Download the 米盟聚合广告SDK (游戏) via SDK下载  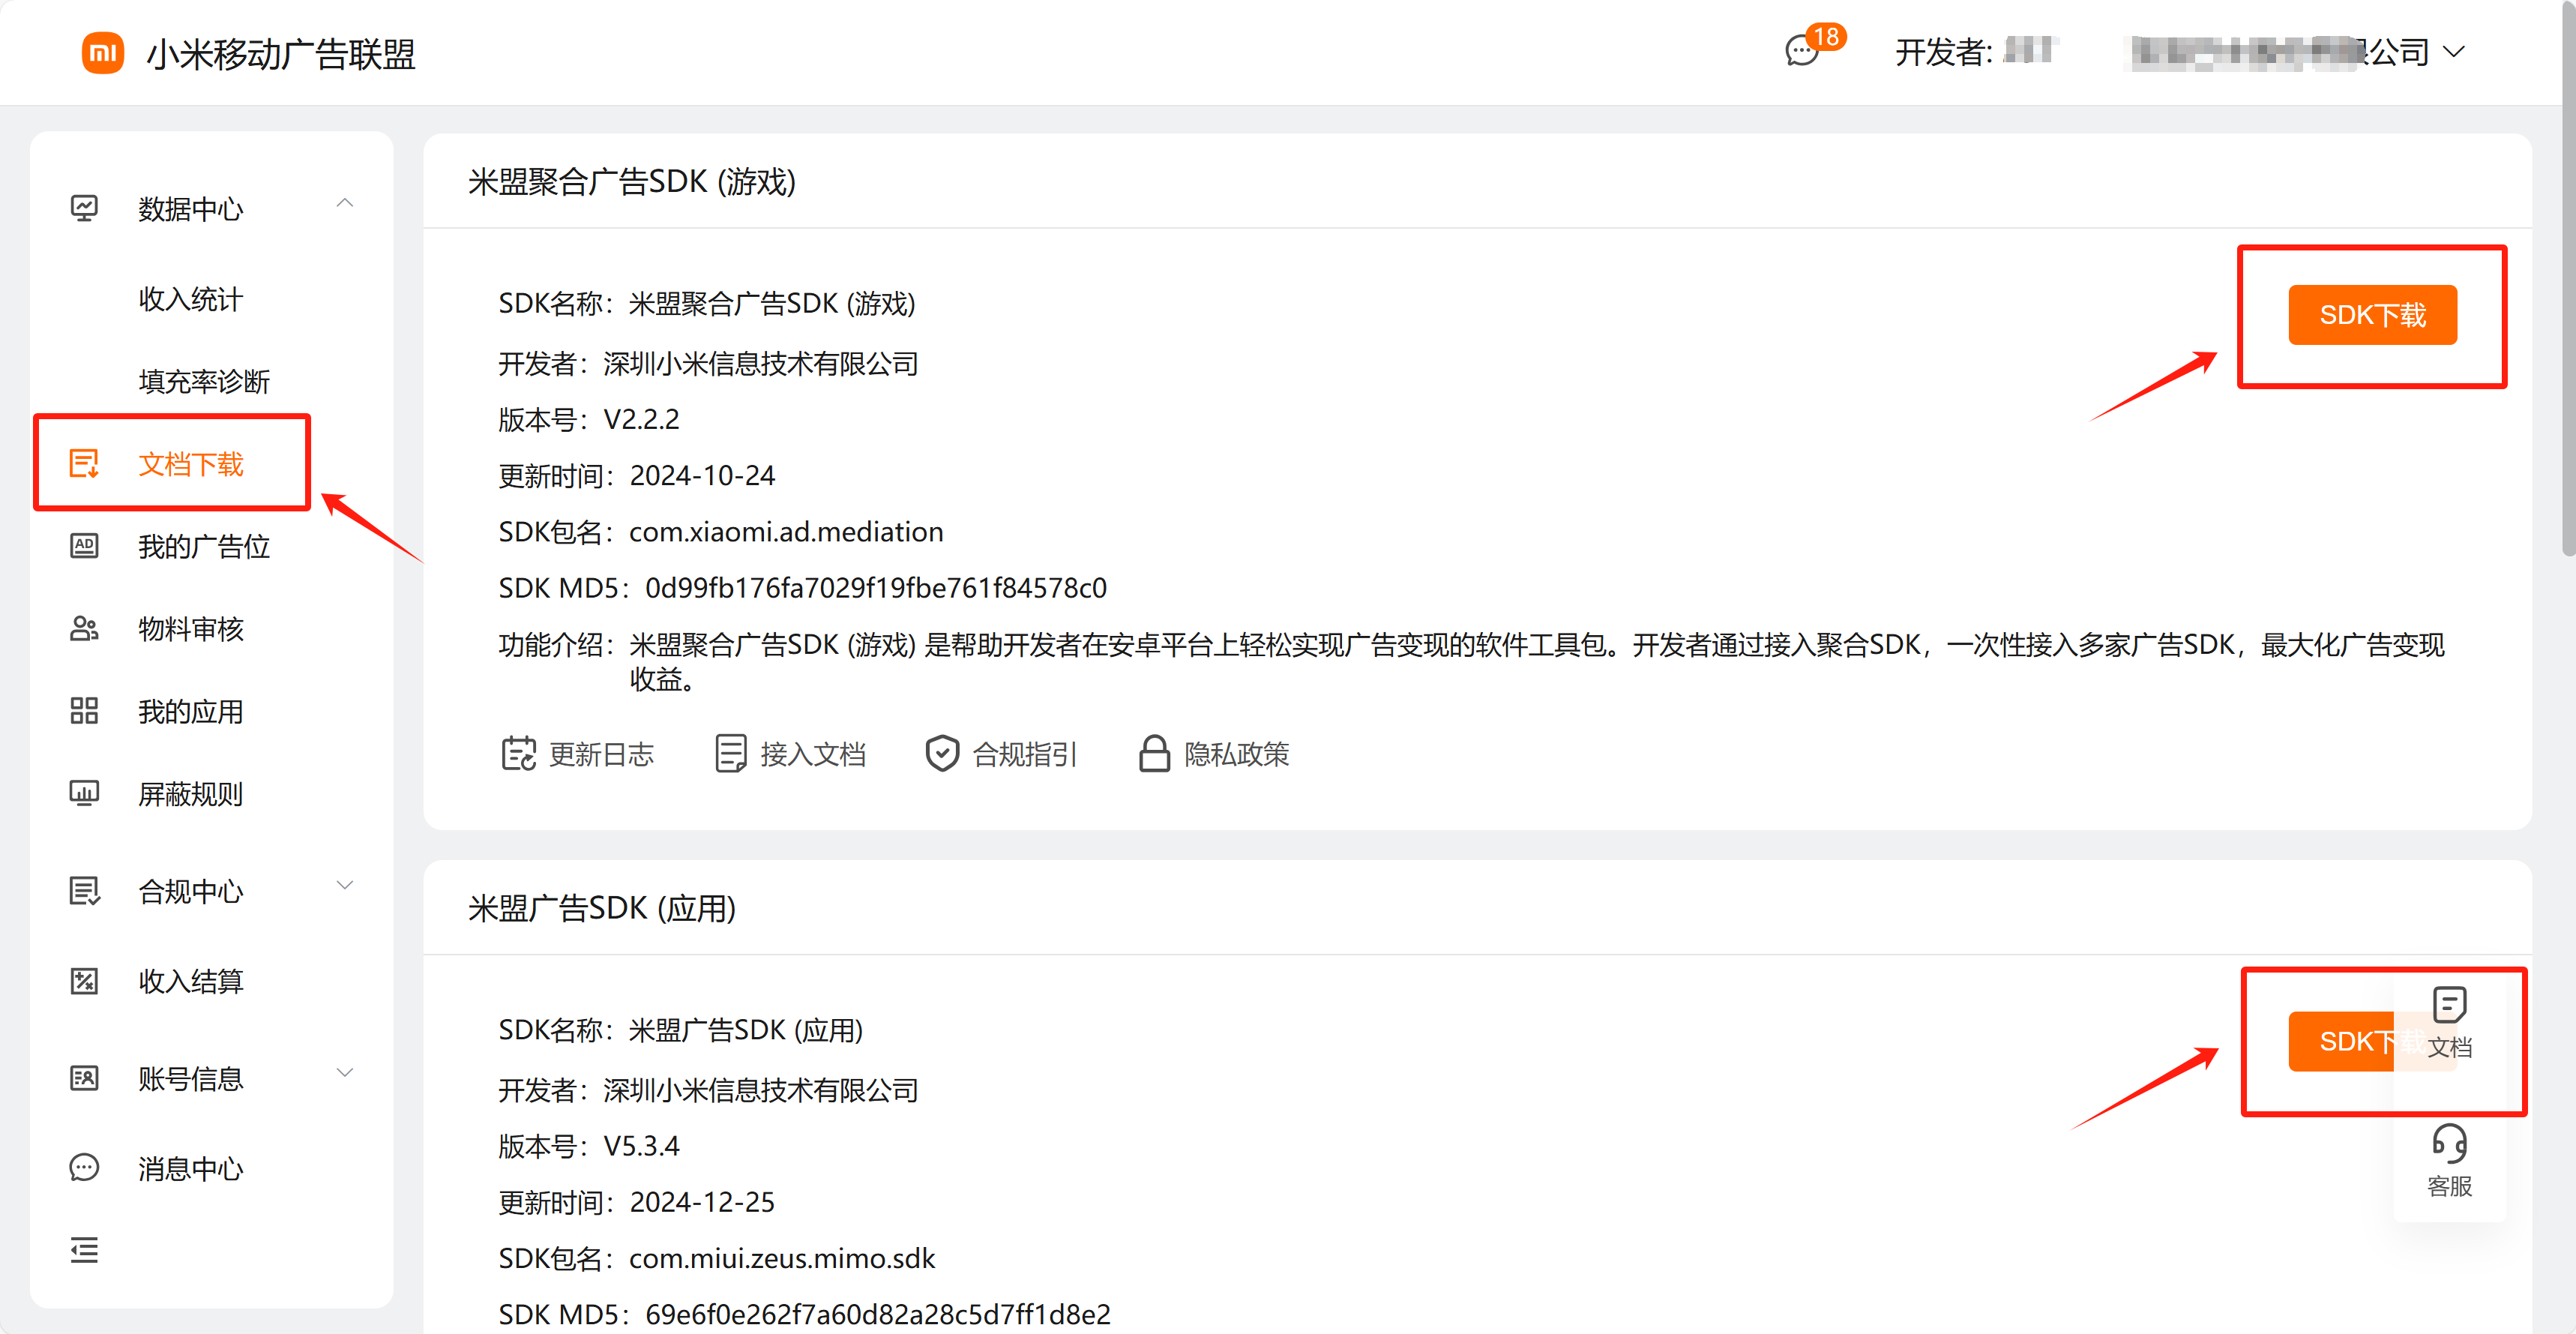2372,315
